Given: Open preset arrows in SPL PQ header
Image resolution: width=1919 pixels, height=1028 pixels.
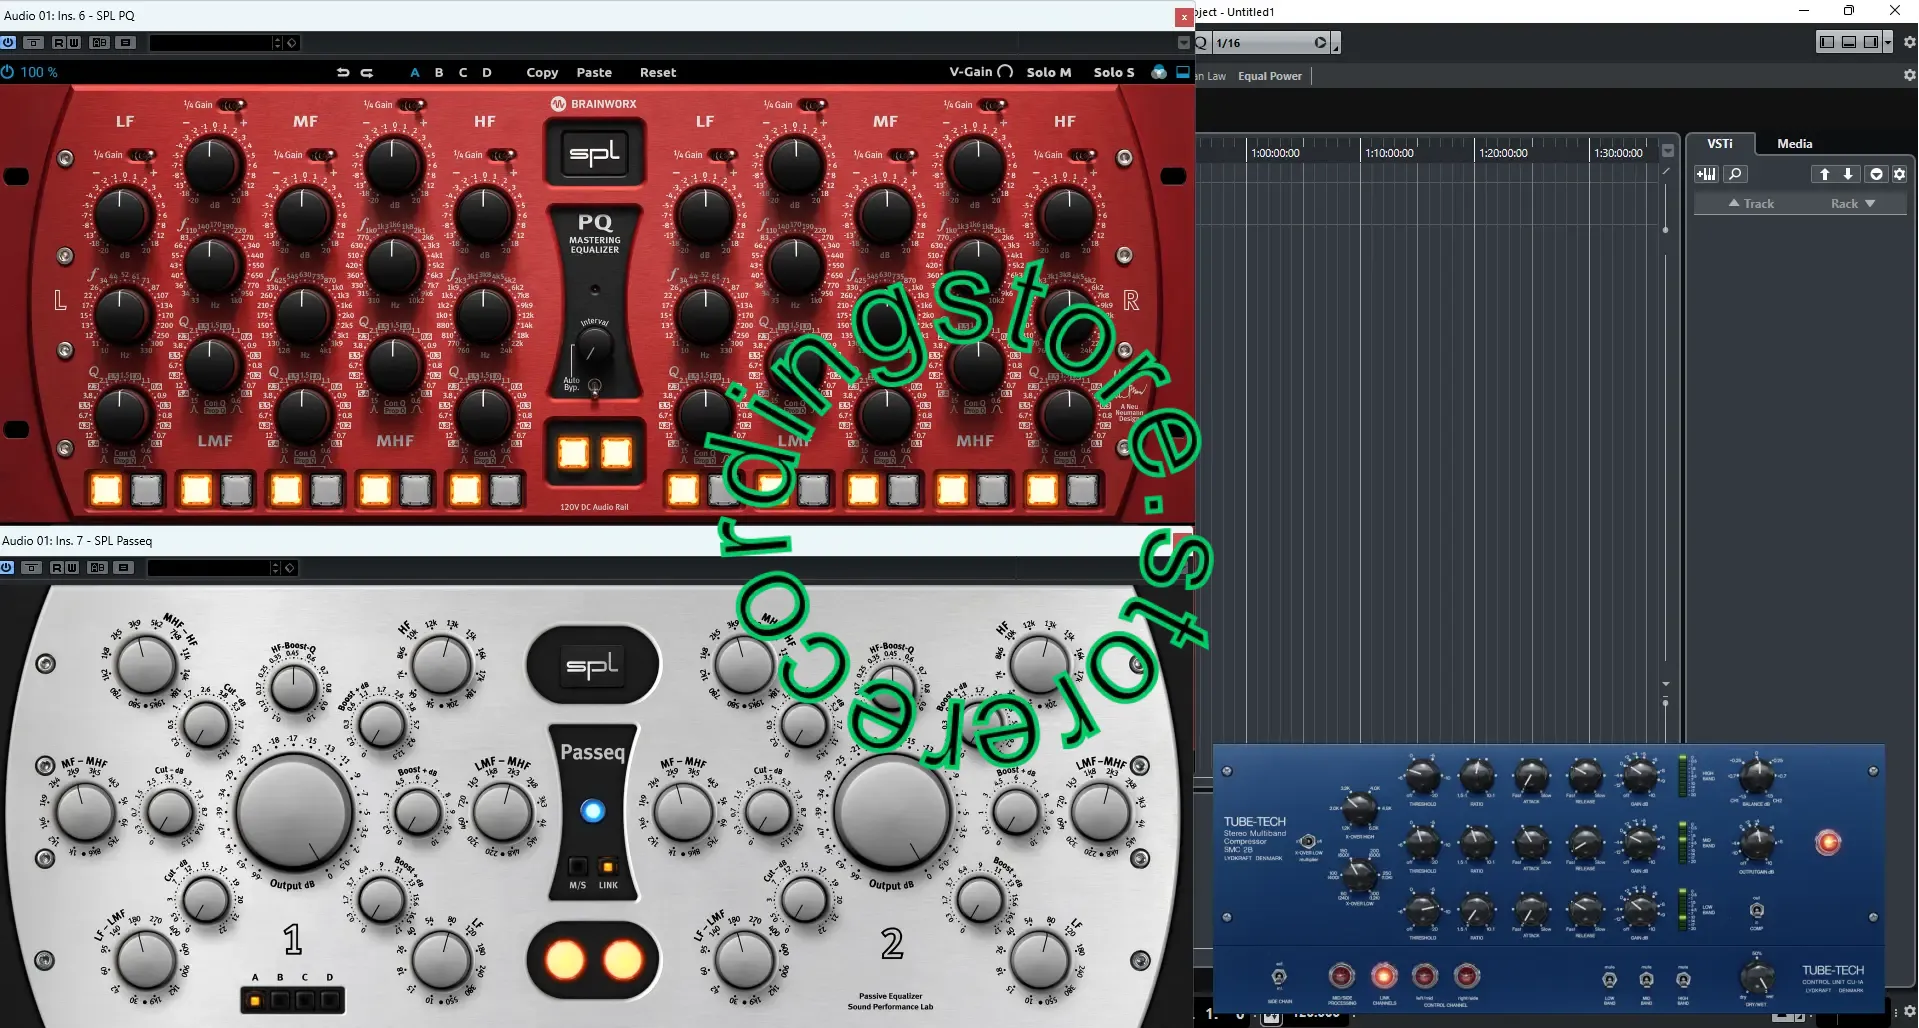Looking at the screenshot, I should (x=277, y=43).
